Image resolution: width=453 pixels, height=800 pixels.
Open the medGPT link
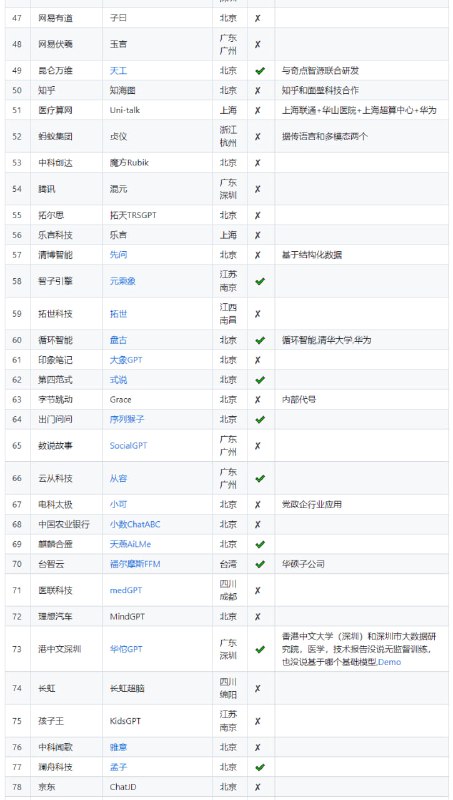(125, 590)
